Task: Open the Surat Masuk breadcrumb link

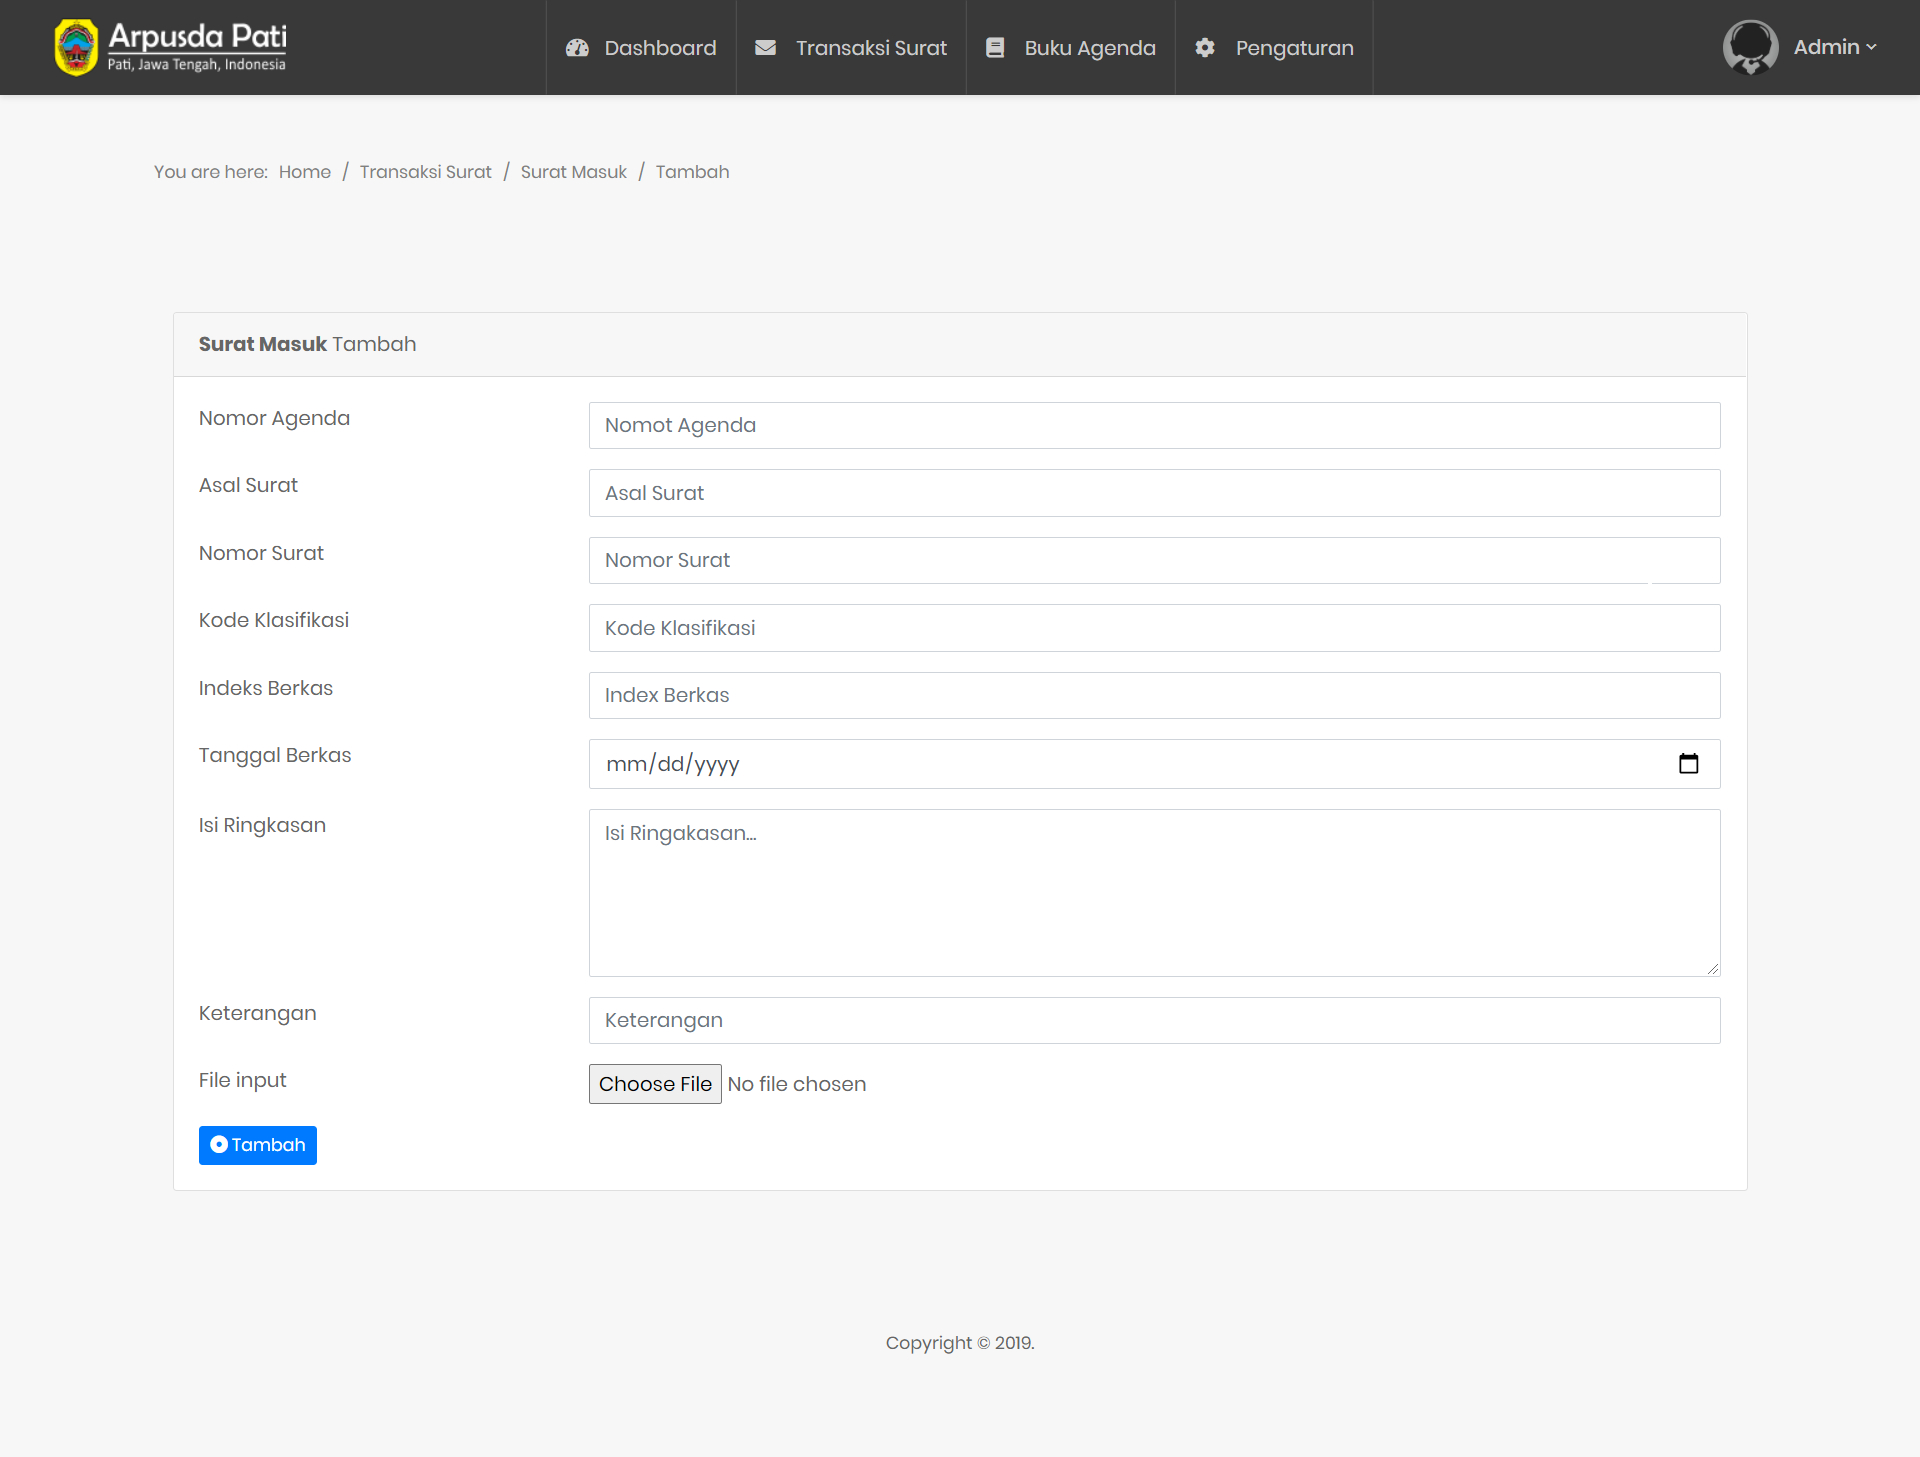Action: tap(573, 172)
